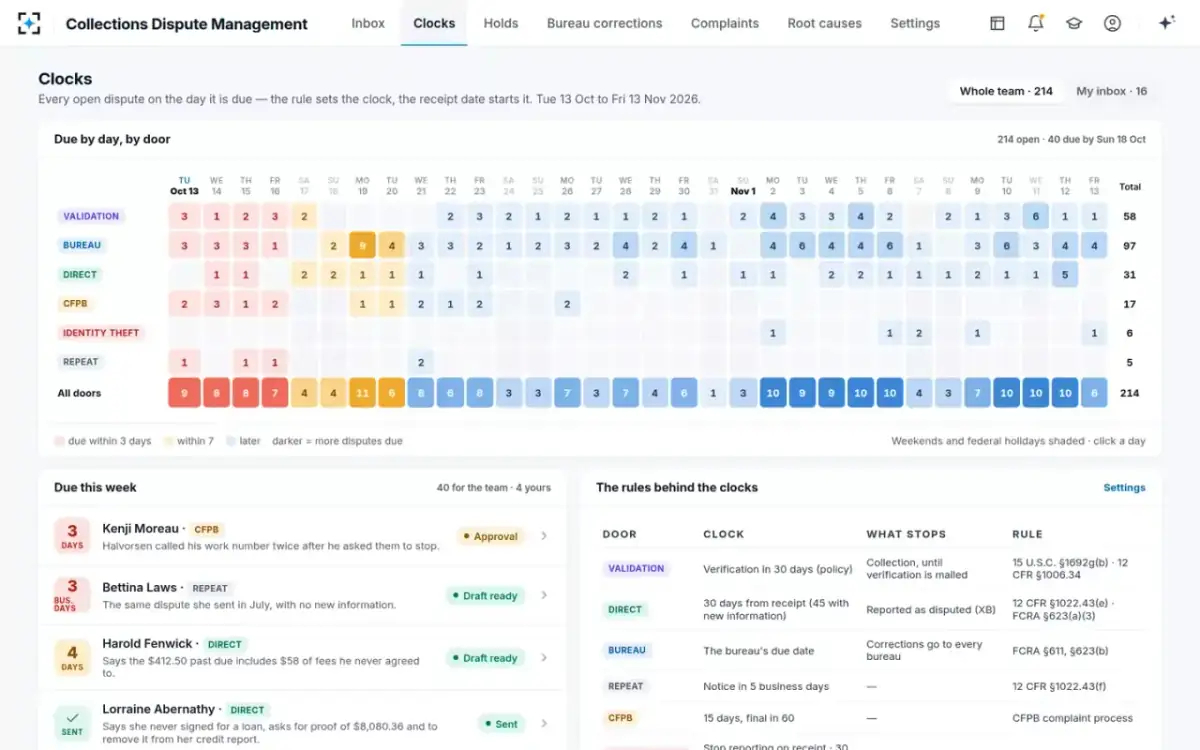Screen dimensions: 1200x750
Task: Launch the sparkle AI assistant icon
Action: (1166, 23)
